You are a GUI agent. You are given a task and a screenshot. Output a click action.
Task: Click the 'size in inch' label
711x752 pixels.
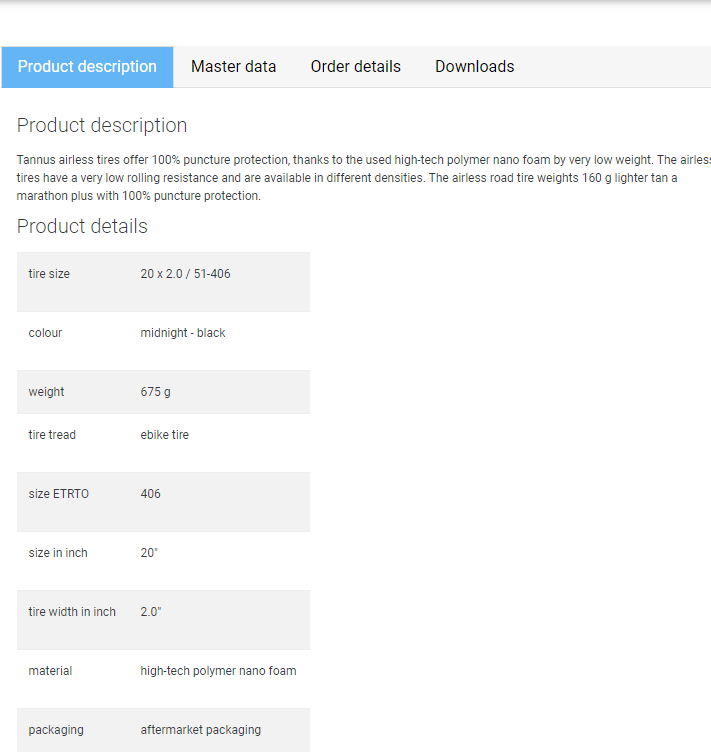point(58,553)
